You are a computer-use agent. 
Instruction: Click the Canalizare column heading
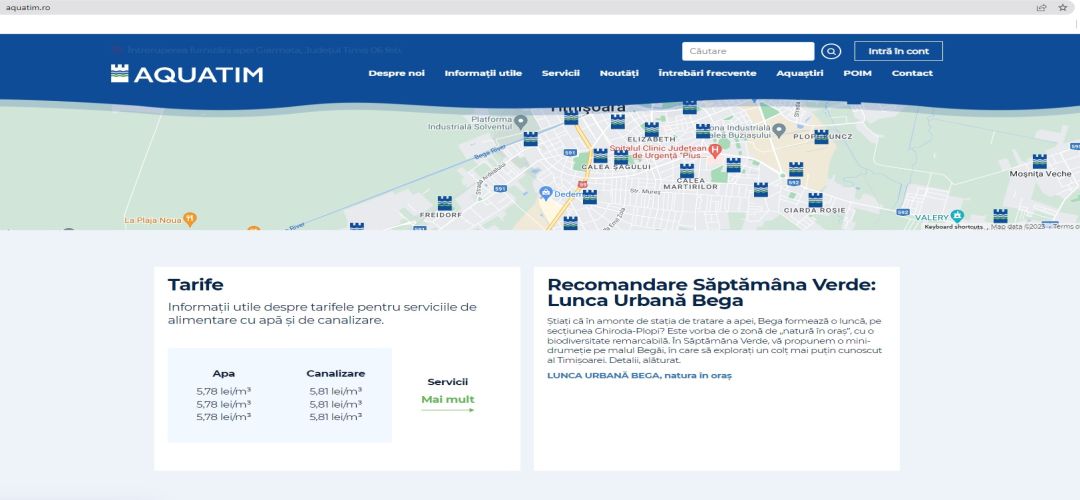(335, 373)
